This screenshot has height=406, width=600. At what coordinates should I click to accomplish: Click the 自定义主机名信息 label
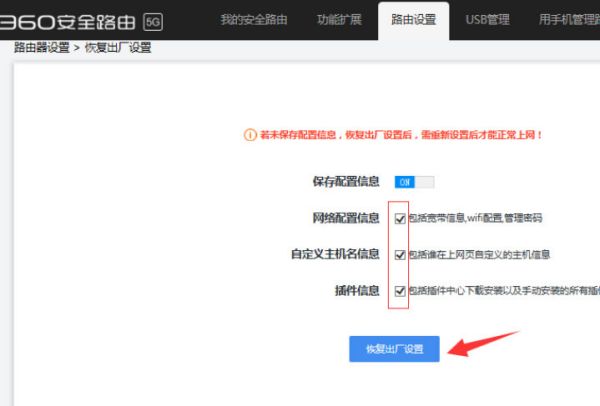pos(335,254)
